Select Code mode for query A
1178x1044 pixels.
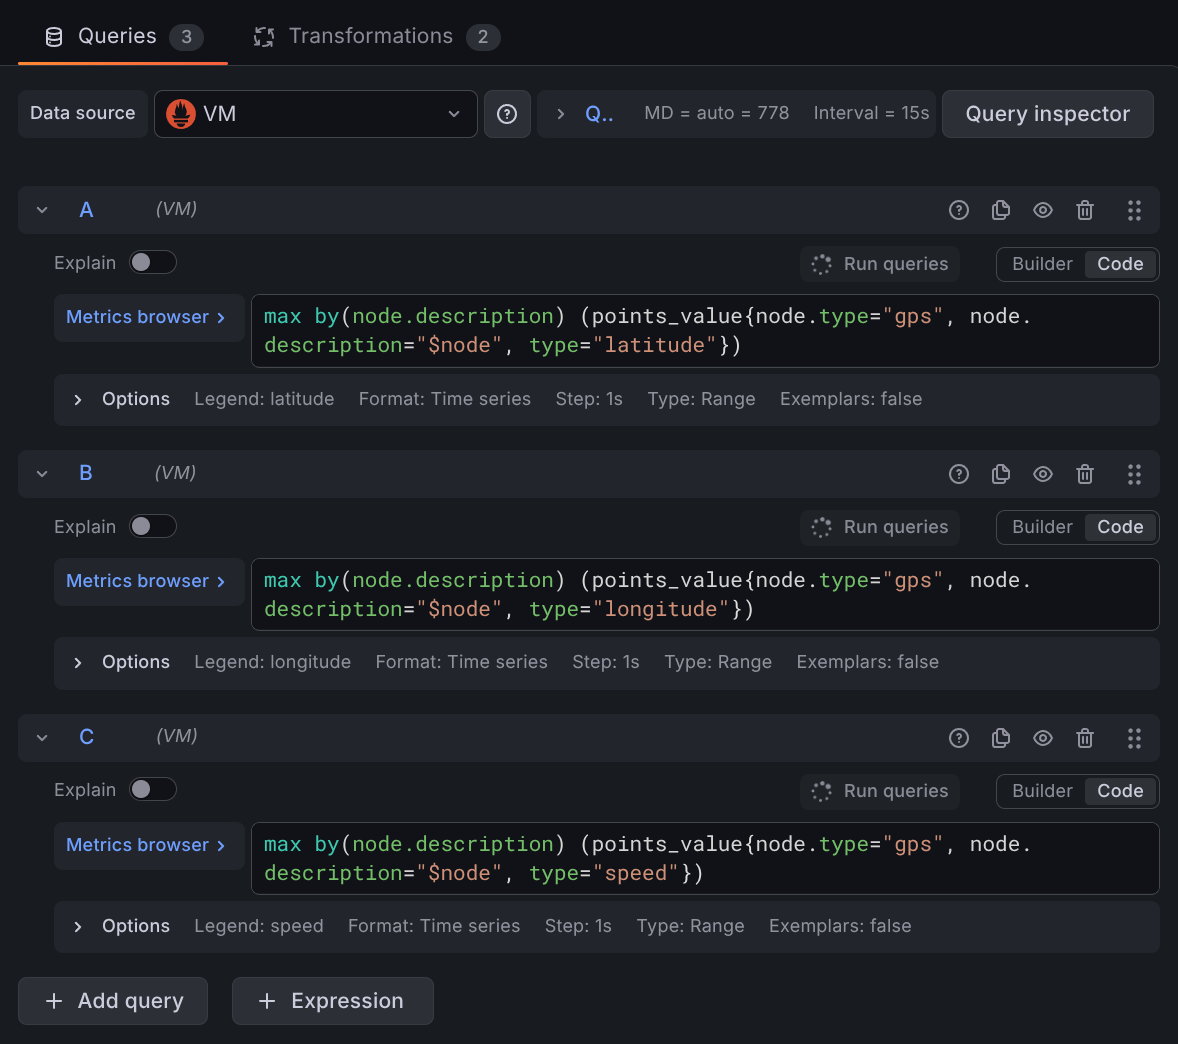click(x=1120, y=264)
